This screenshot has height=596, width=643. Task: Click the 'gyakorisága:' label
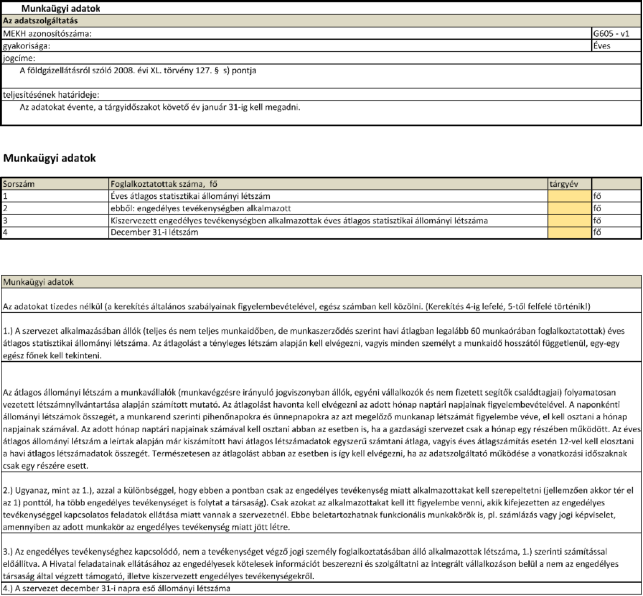(27, 46)
